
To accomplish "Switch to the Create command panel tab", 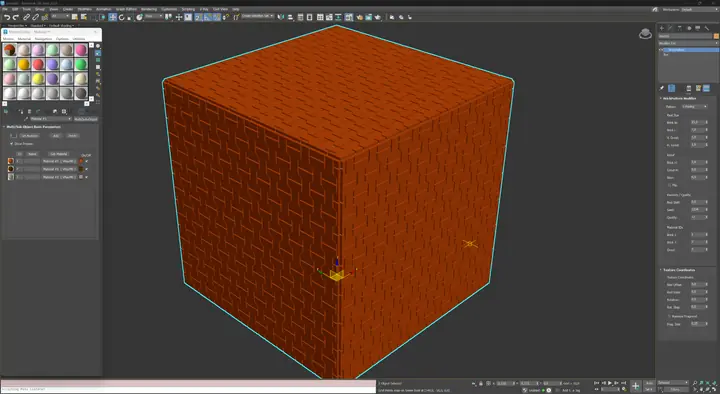I will pyautogui.click(x=662, y=28).
